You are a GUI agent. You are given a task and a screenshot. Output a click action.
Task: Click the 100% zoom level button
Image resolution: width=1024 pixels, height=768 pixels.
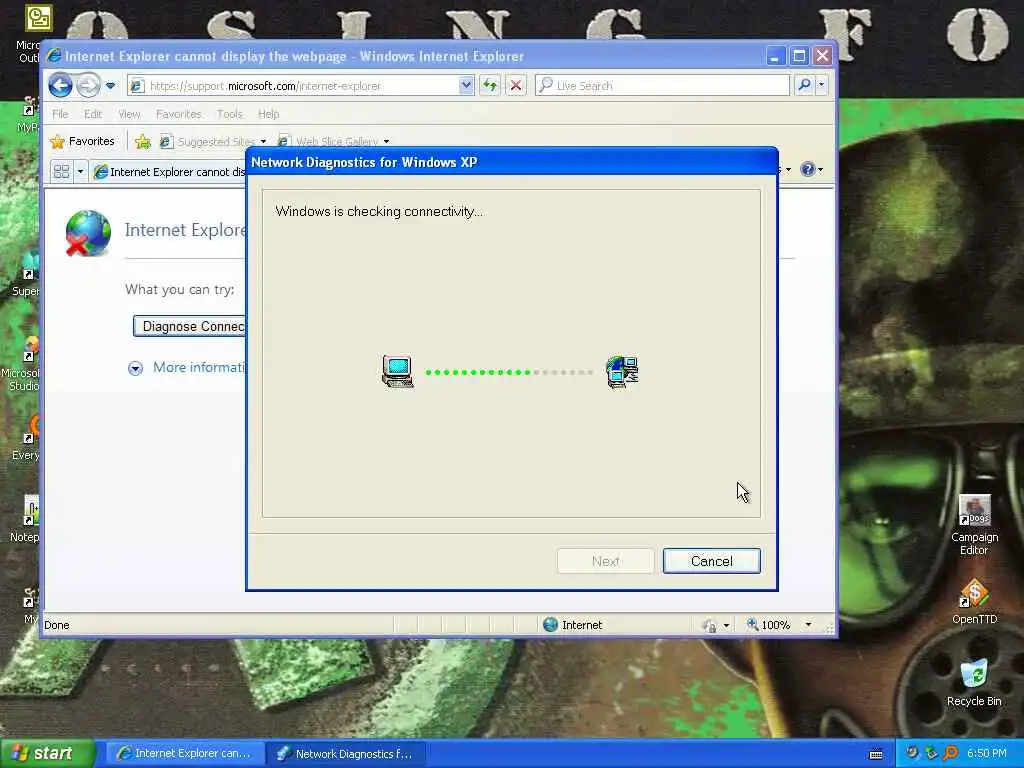pyautogui.click(x=769, y=625)
